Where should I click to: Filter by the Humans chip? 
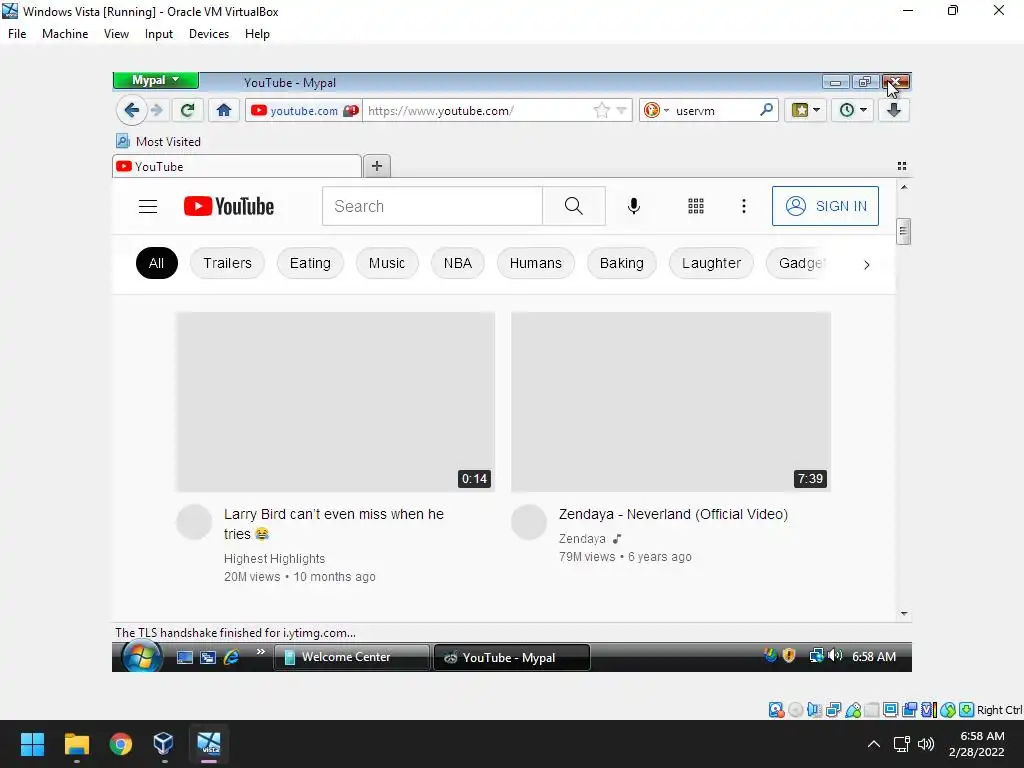(536, 263)
